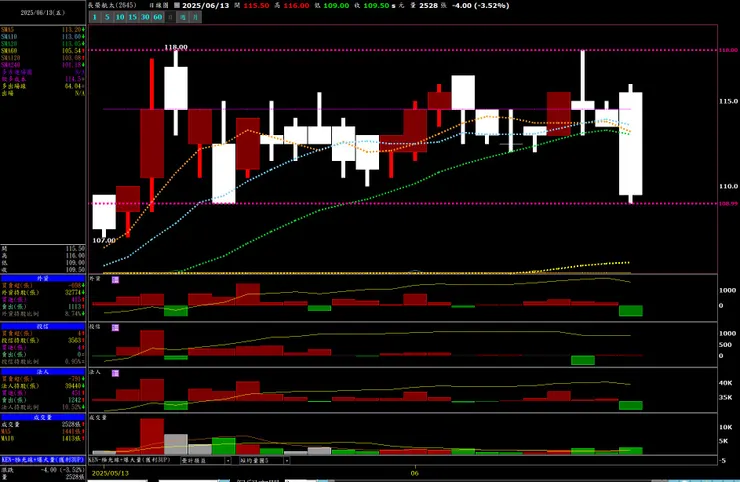Click the tallest red volume bar
740x482 pixels.
(152, 436)
